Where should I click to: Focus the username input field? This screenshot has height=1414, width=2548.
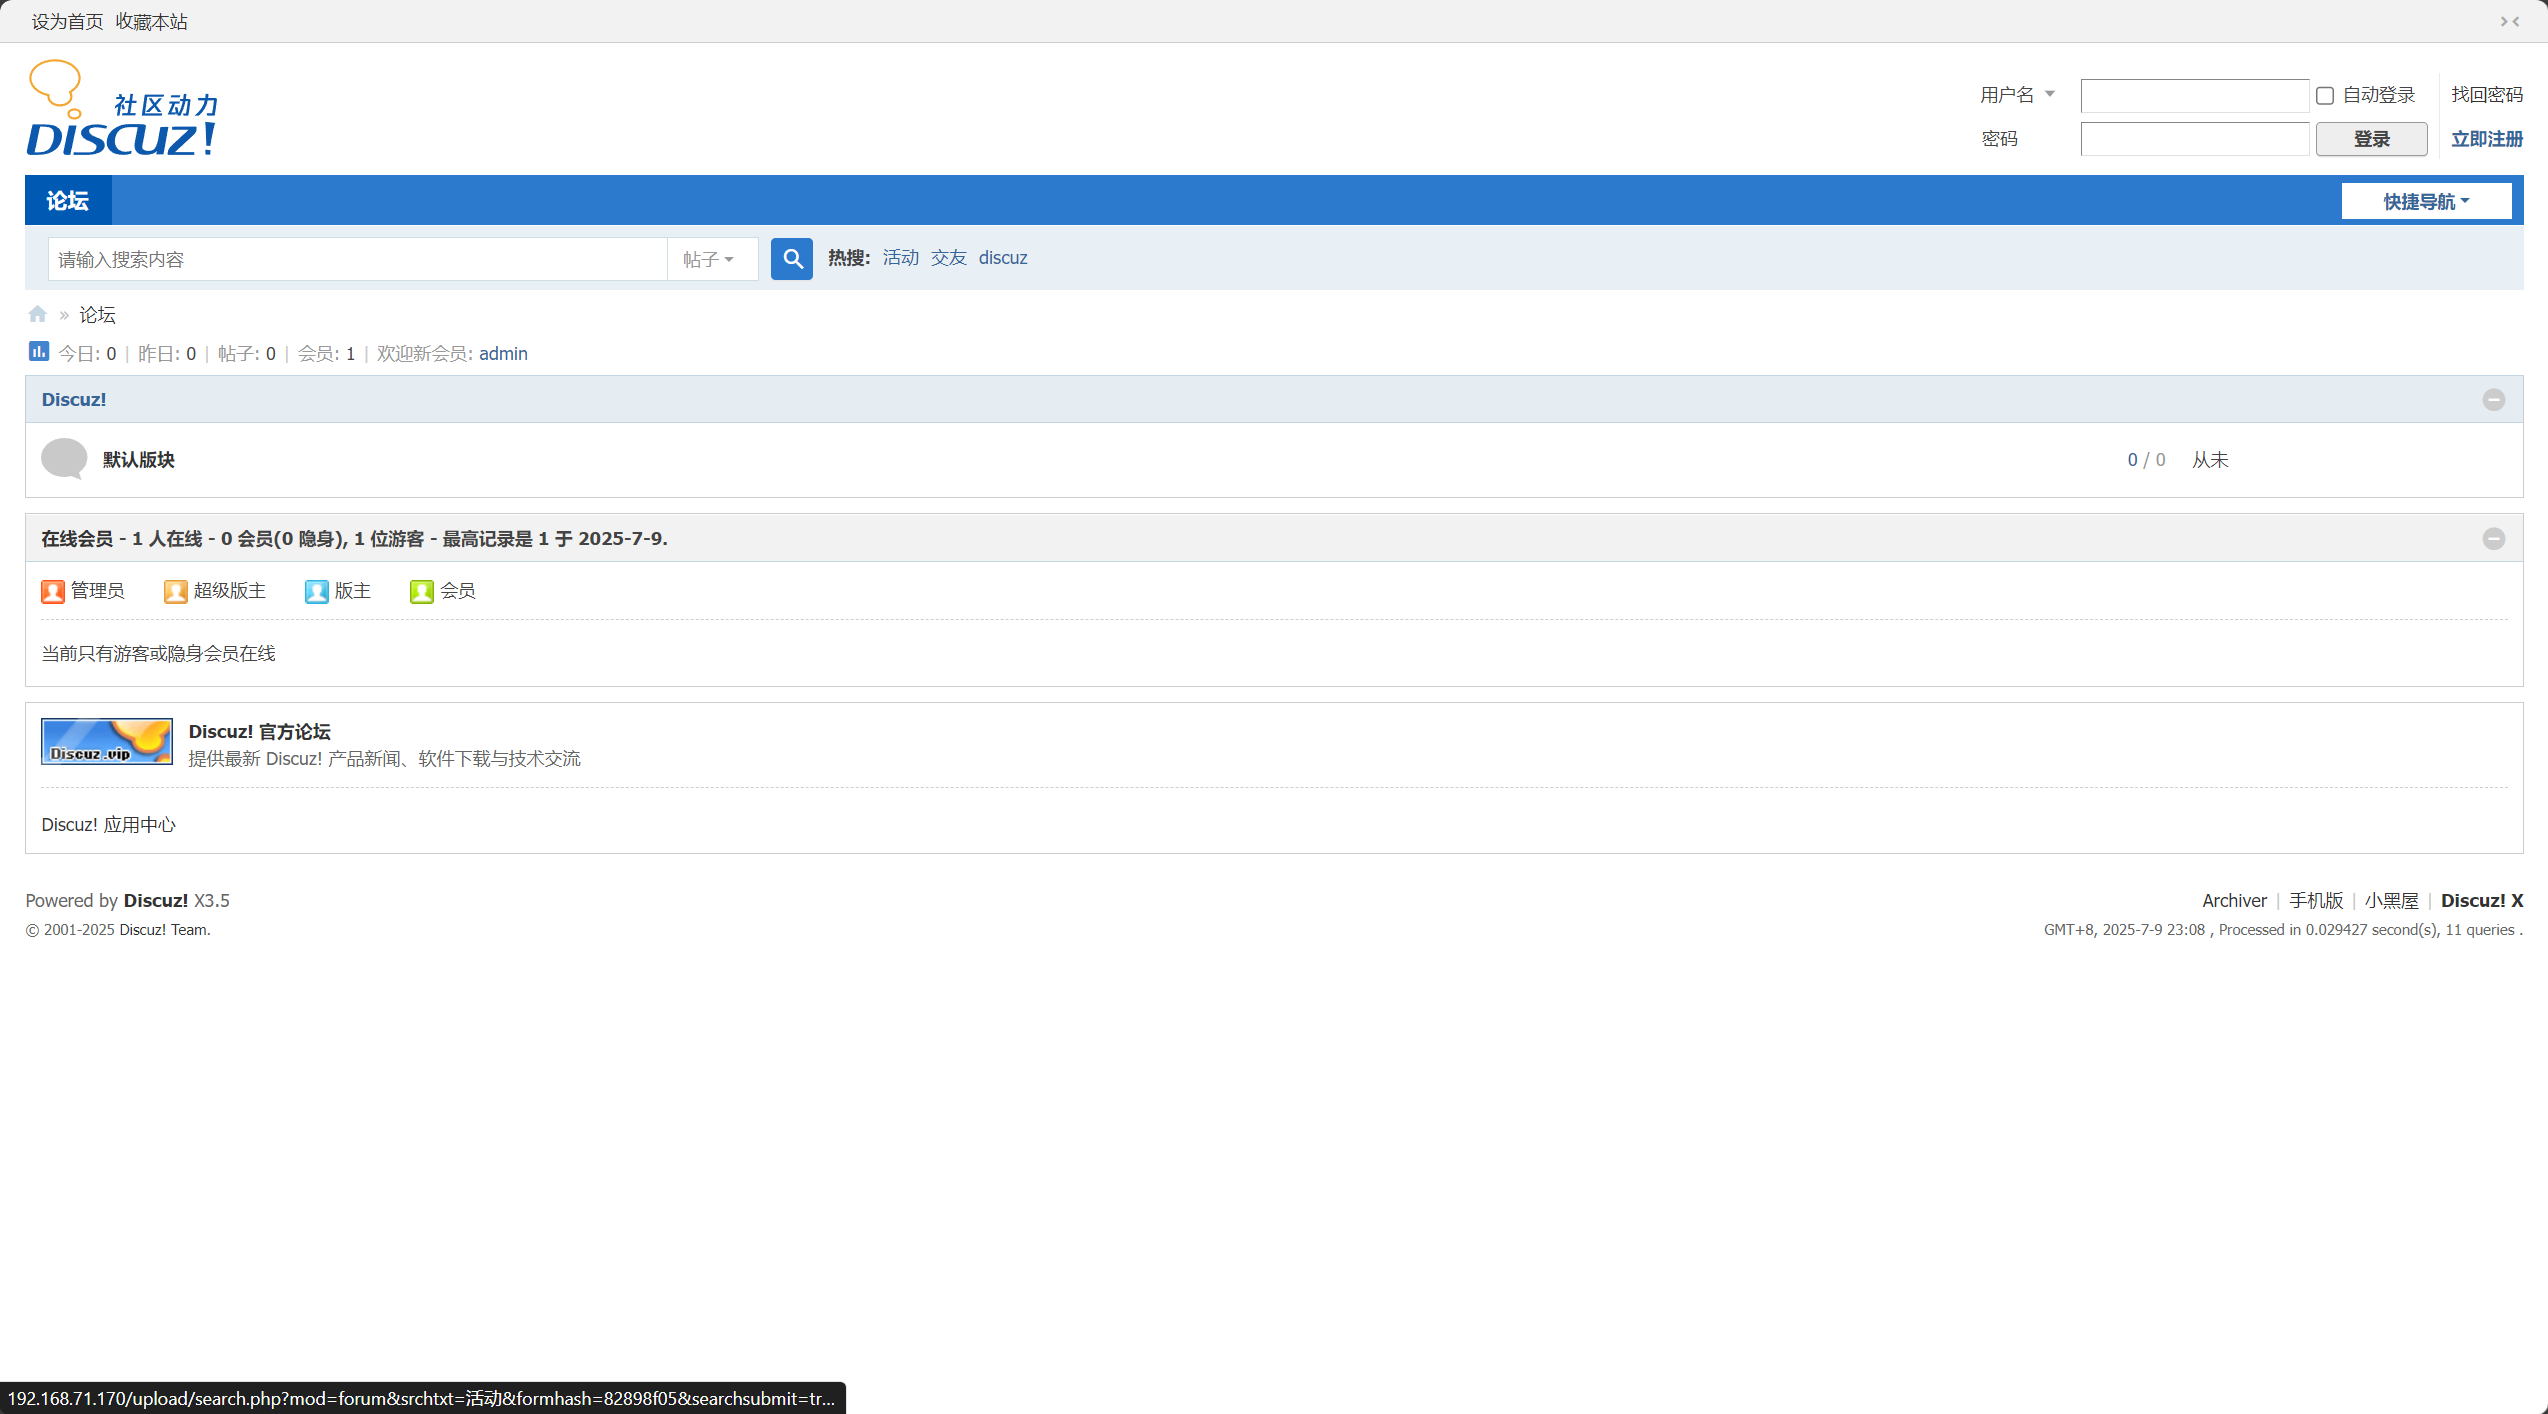(x=2194, y=96)
